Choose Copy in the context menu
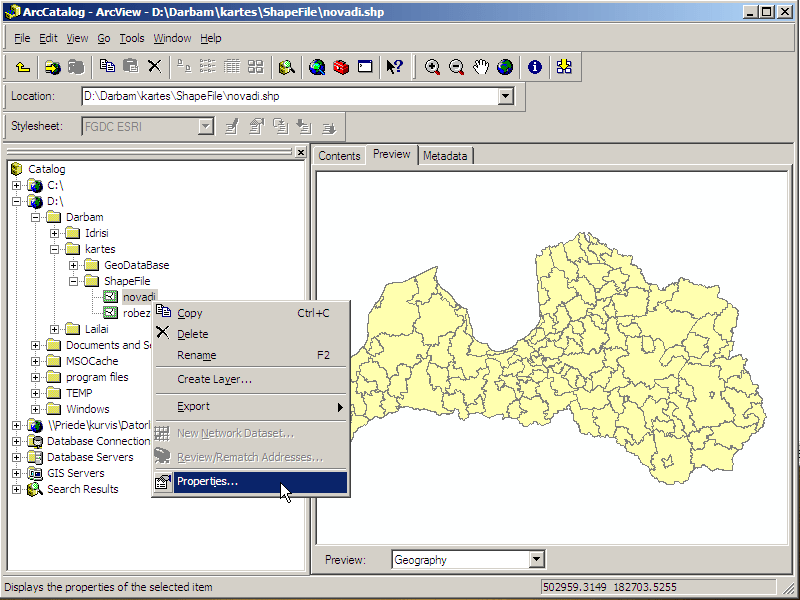This screenshot has height=600, width=800. pyautogui.click(x=251, y=313)
